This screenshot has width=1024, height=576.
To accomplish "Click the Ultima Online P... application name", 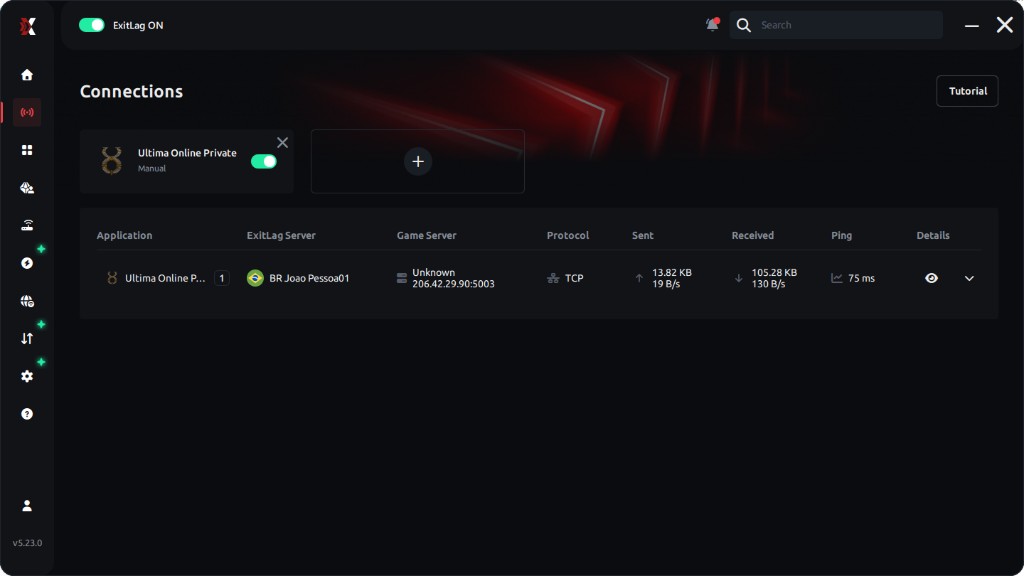I will 165,278.
